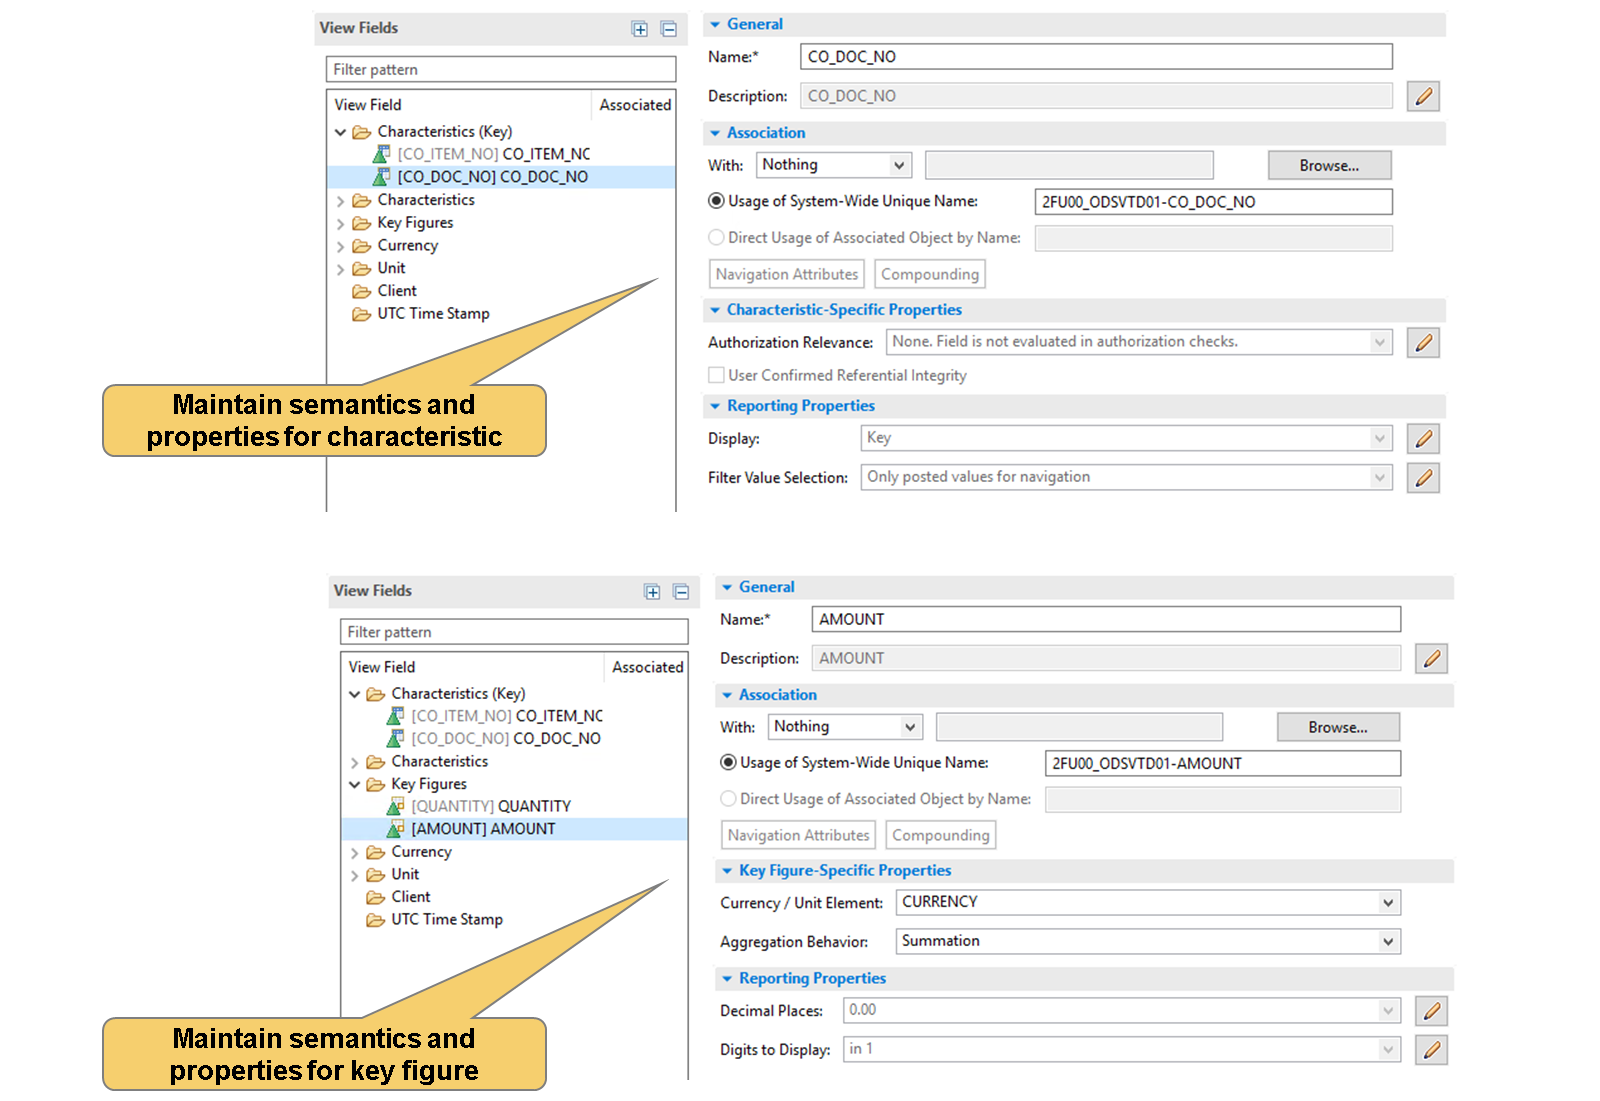Open UTC Time Stamp folder in lower tree

(x=435, y=920)
